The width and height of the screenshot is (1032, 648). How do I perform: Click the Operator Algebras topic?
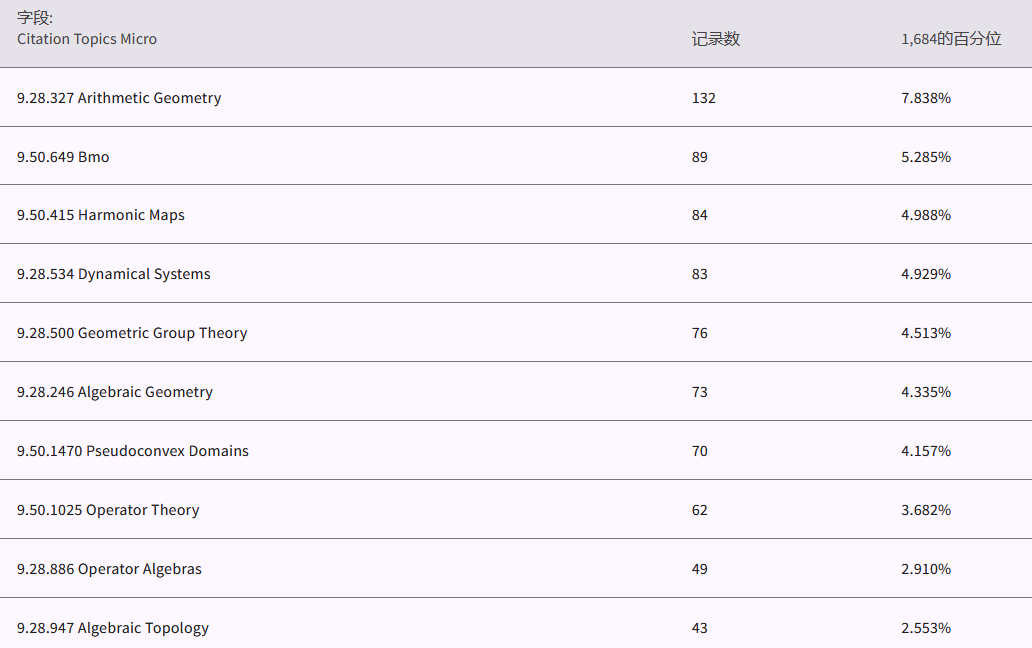110,569
